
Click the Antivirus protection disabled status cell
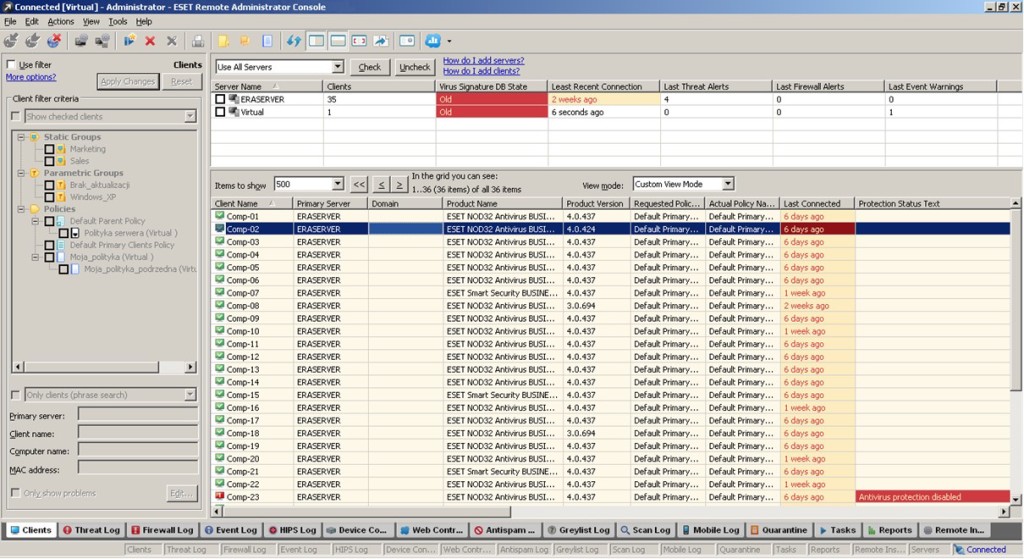(933, 497)
